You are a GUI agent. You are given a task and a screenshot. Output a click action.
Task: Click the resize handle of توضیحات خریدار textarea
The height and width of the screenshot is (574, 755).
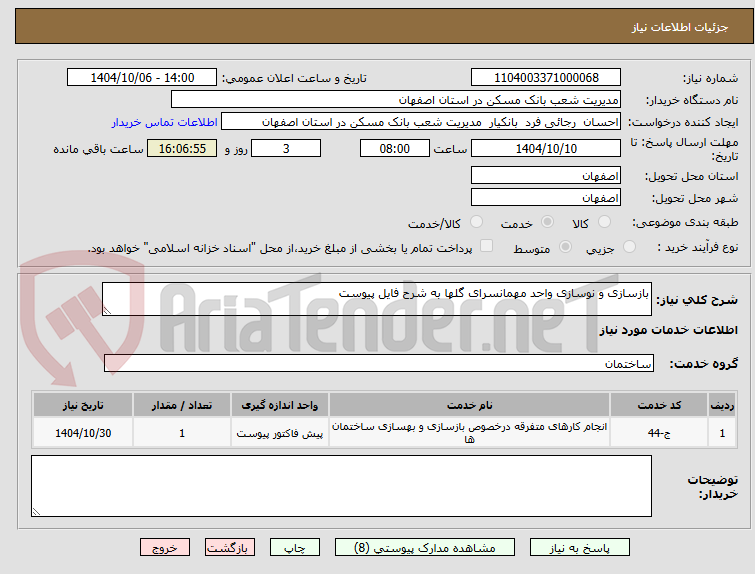(36, 512)
